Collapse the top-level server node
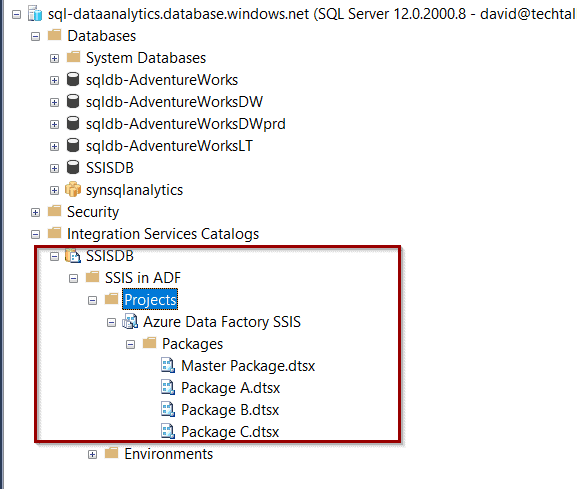The image size is (577, 489). [x=16, y=14]
